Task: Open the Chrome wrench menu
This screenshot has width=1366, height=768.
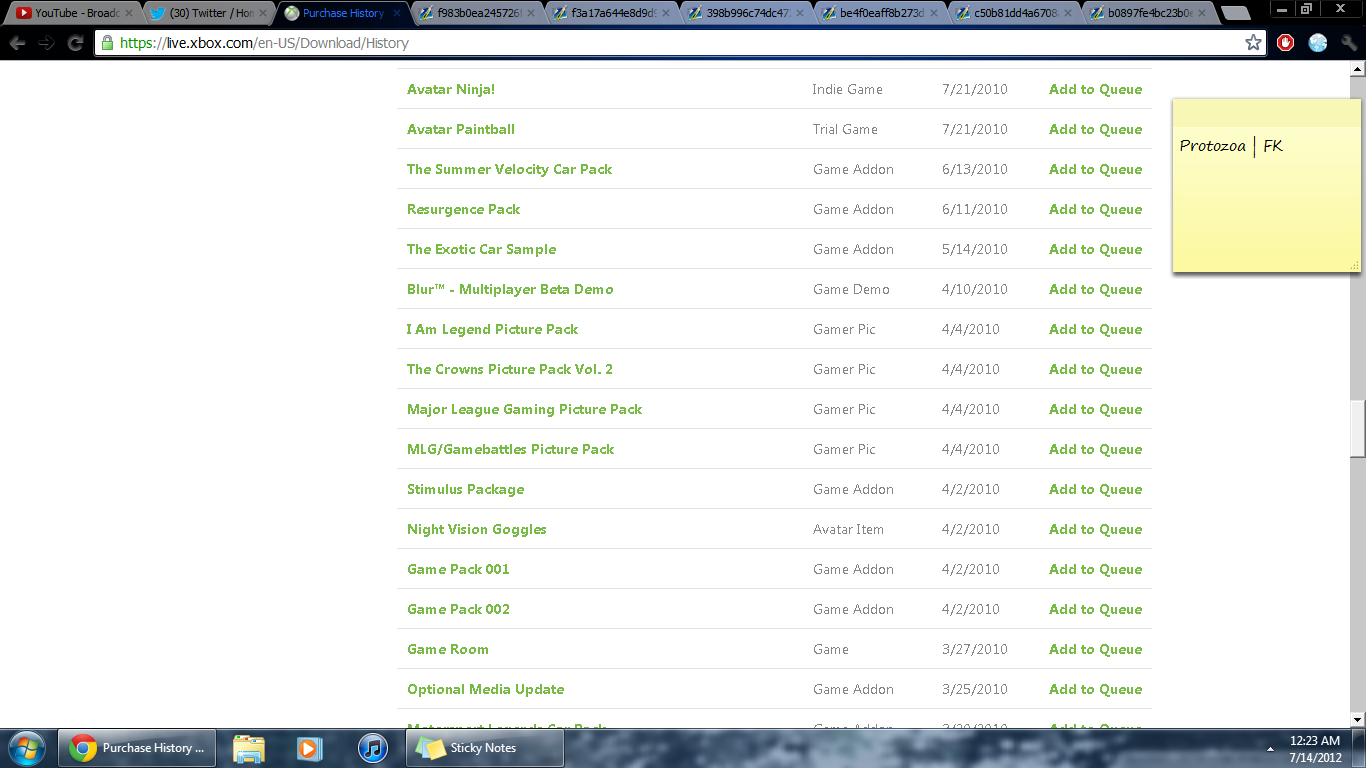Action: [x=1349, y=43]
